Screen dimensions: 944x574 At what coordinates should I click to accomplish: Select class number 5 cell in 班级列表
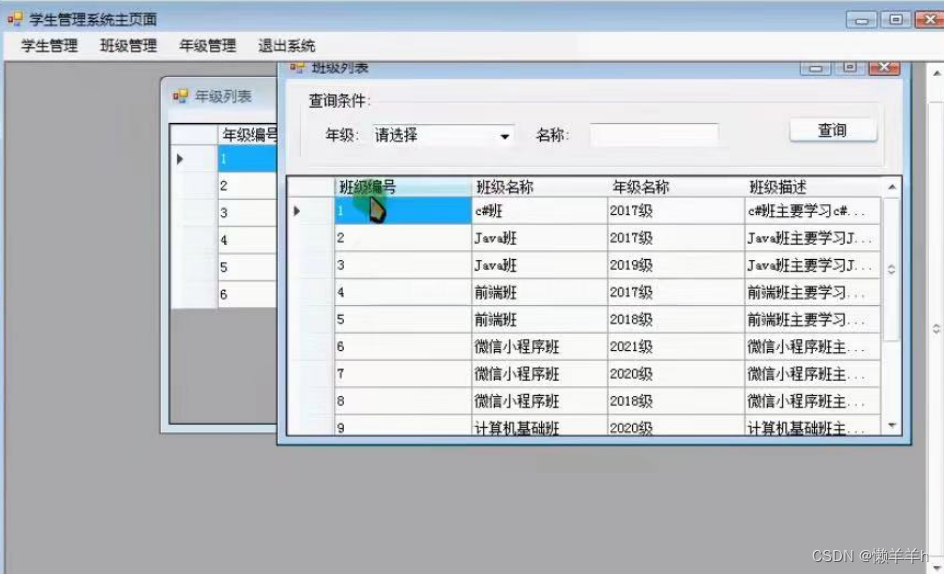[403, 319]
